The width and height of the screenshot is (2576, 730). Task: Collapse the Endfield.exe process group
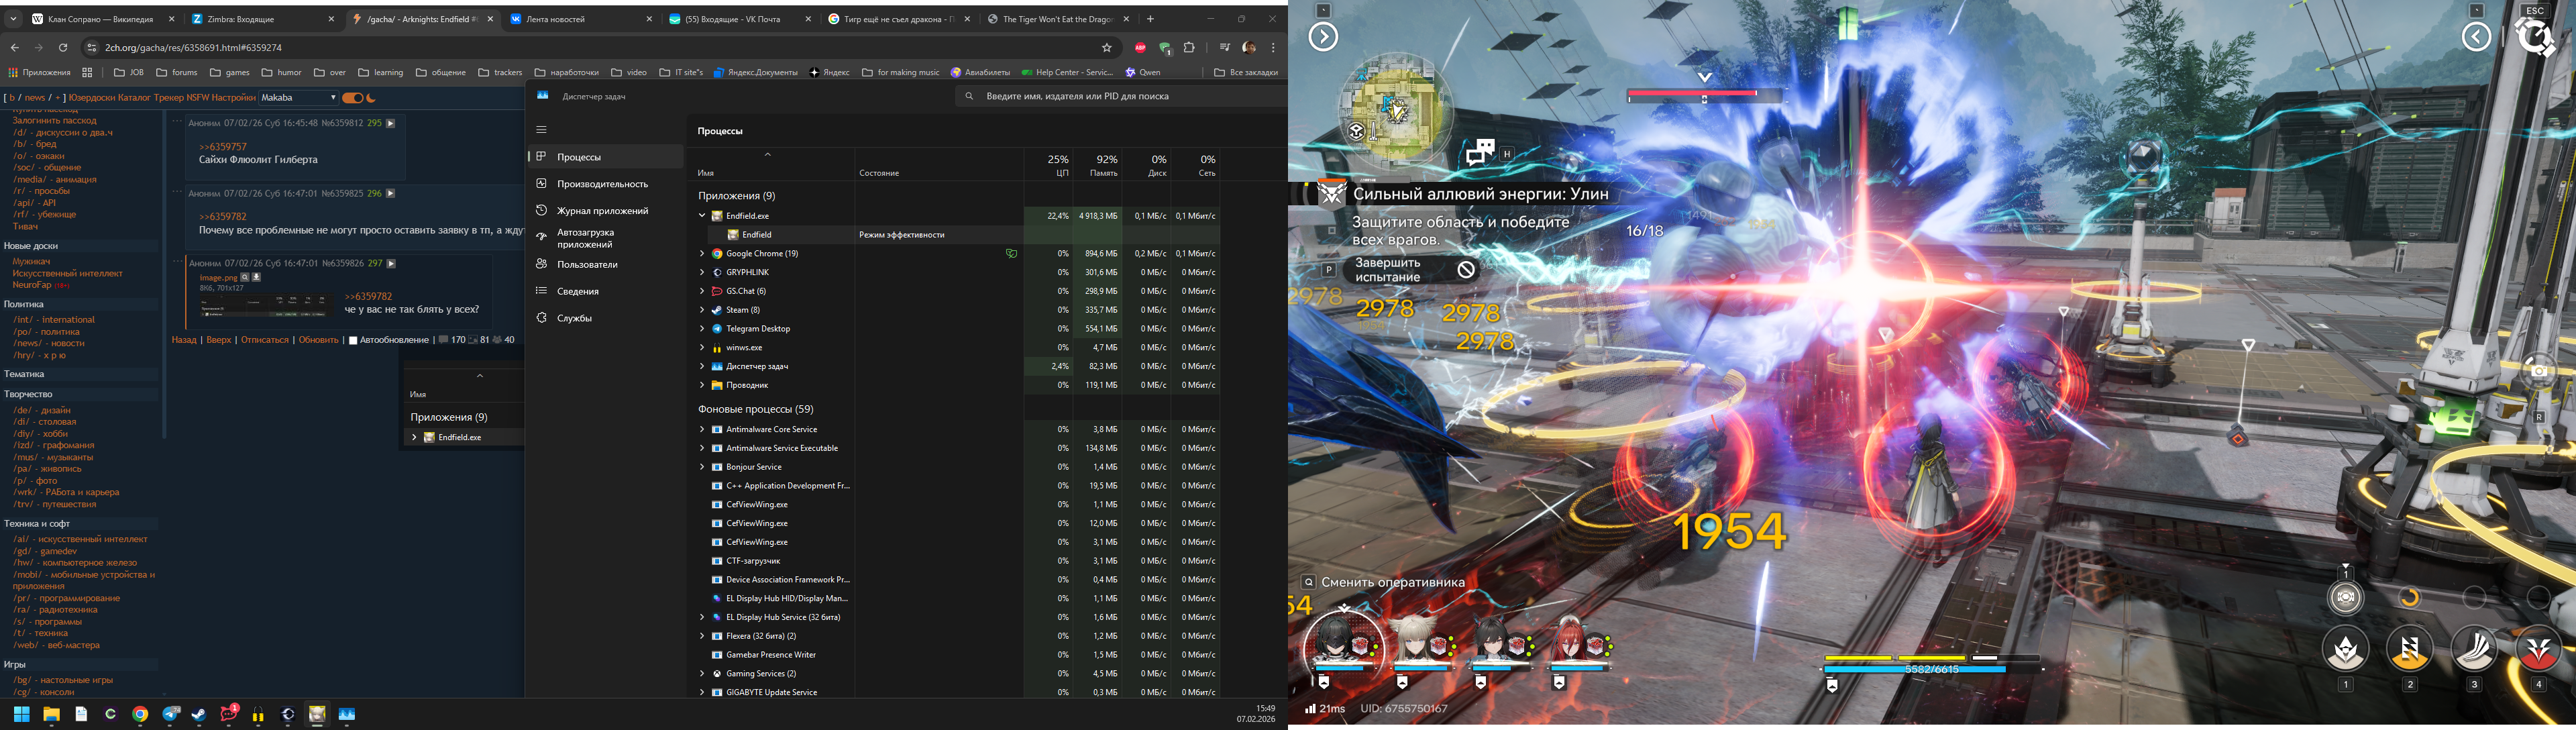[x=702, y=216]
